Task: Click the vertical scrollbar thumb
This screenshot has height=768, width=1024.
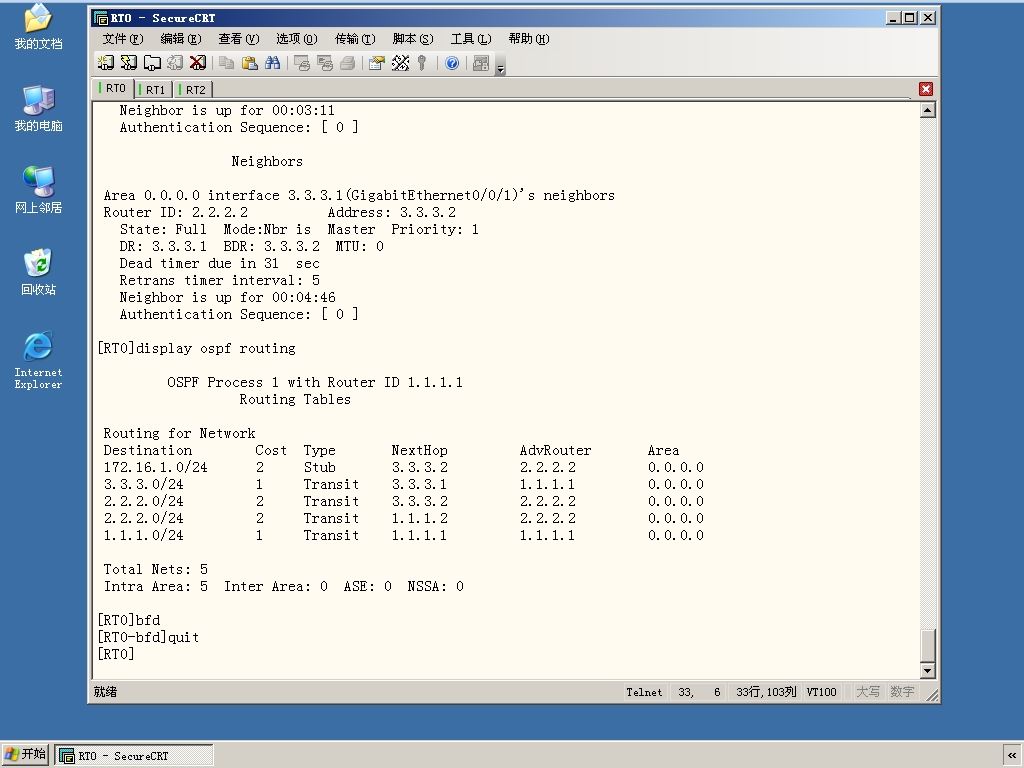Action: pyautogui.click(x=927, y=645)
